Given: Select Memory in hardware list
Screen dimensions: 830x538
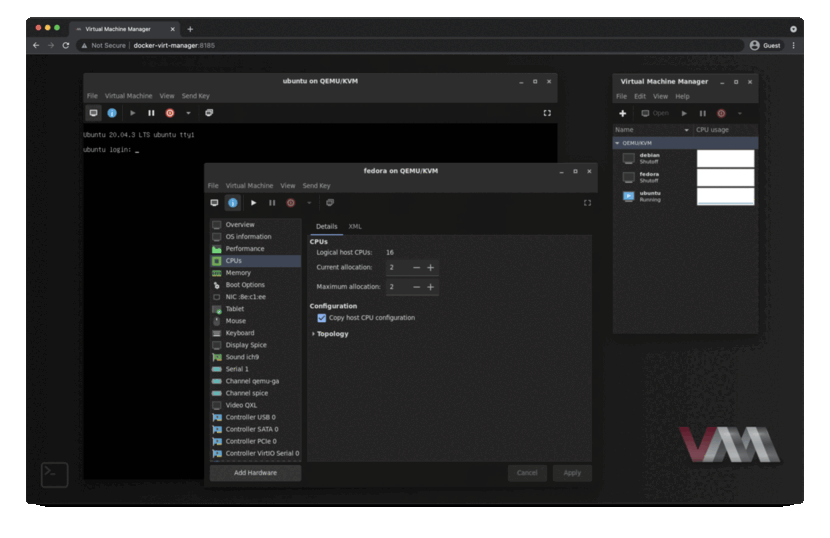Looking at the screenshot, I should [x=256, y=273].
